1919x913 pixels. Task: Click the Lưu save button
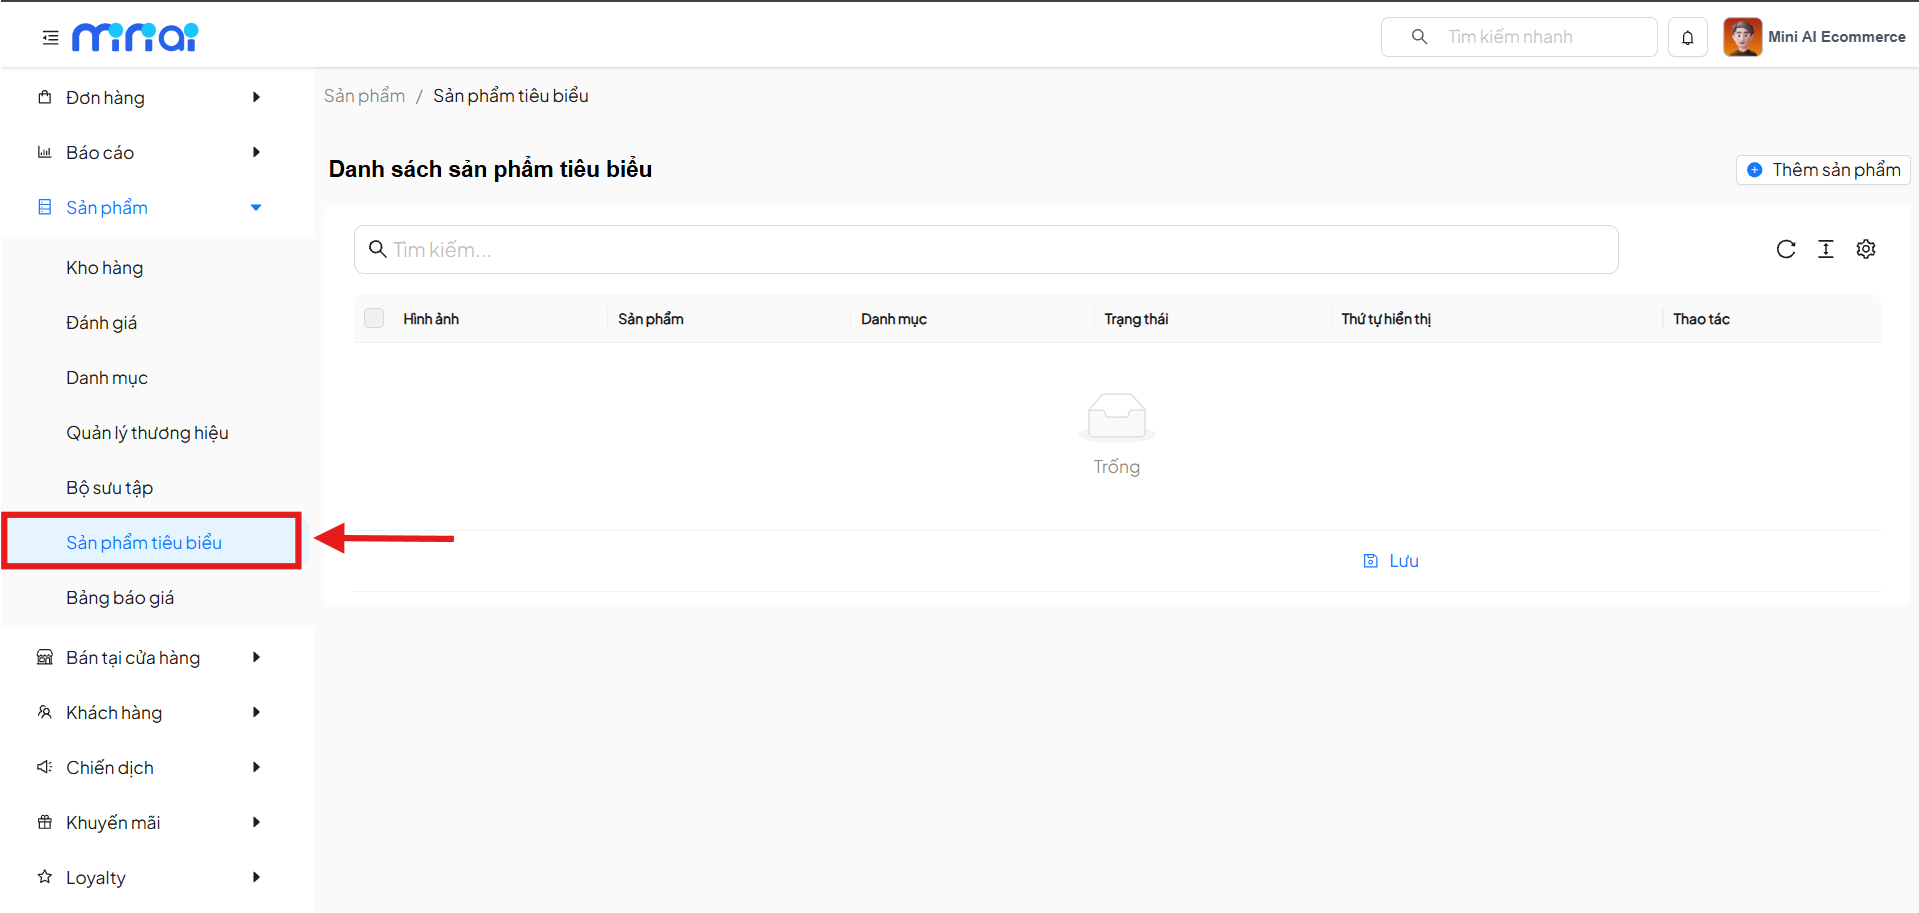click(x=1391, y=561)
